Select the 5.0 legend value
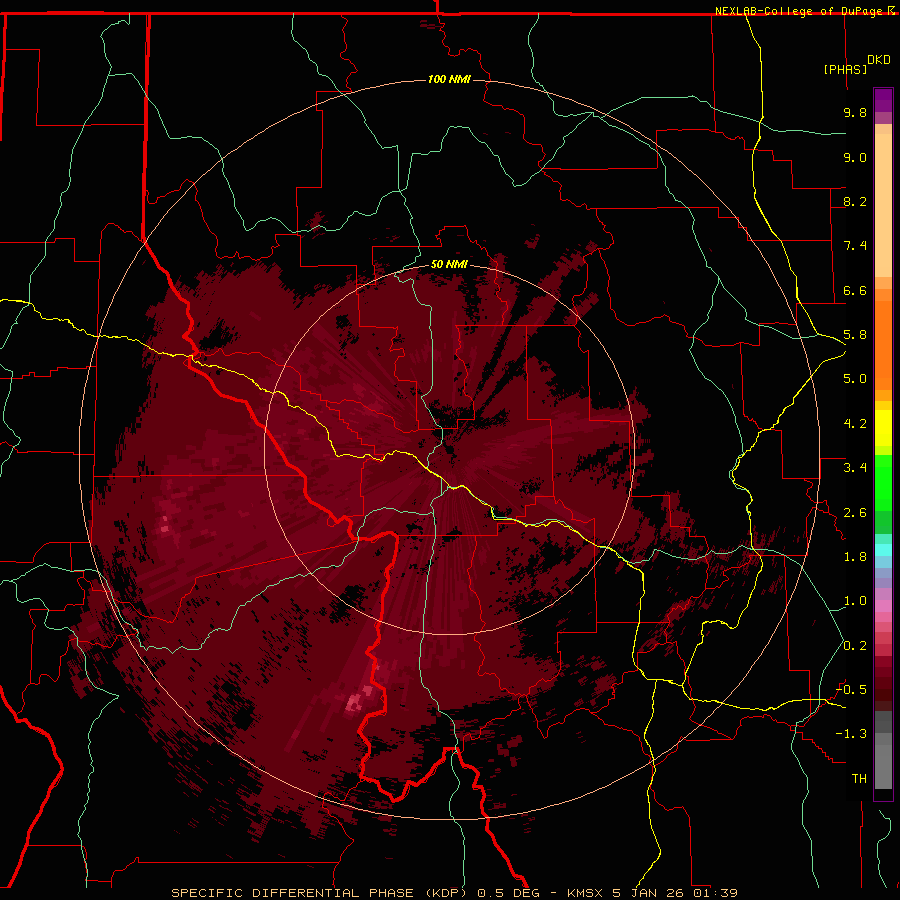This screenshot has height=900, width=900. point(855,379)
